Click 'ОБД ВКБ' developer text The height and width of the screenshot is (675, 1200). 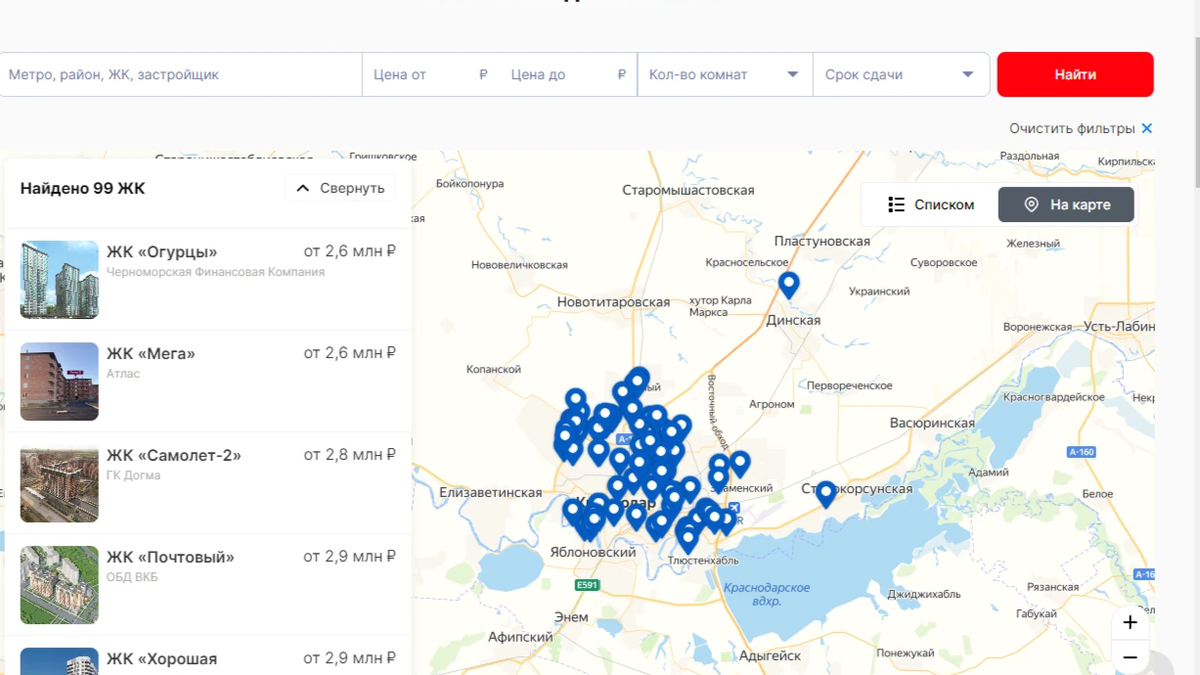(x=132, y=577)
